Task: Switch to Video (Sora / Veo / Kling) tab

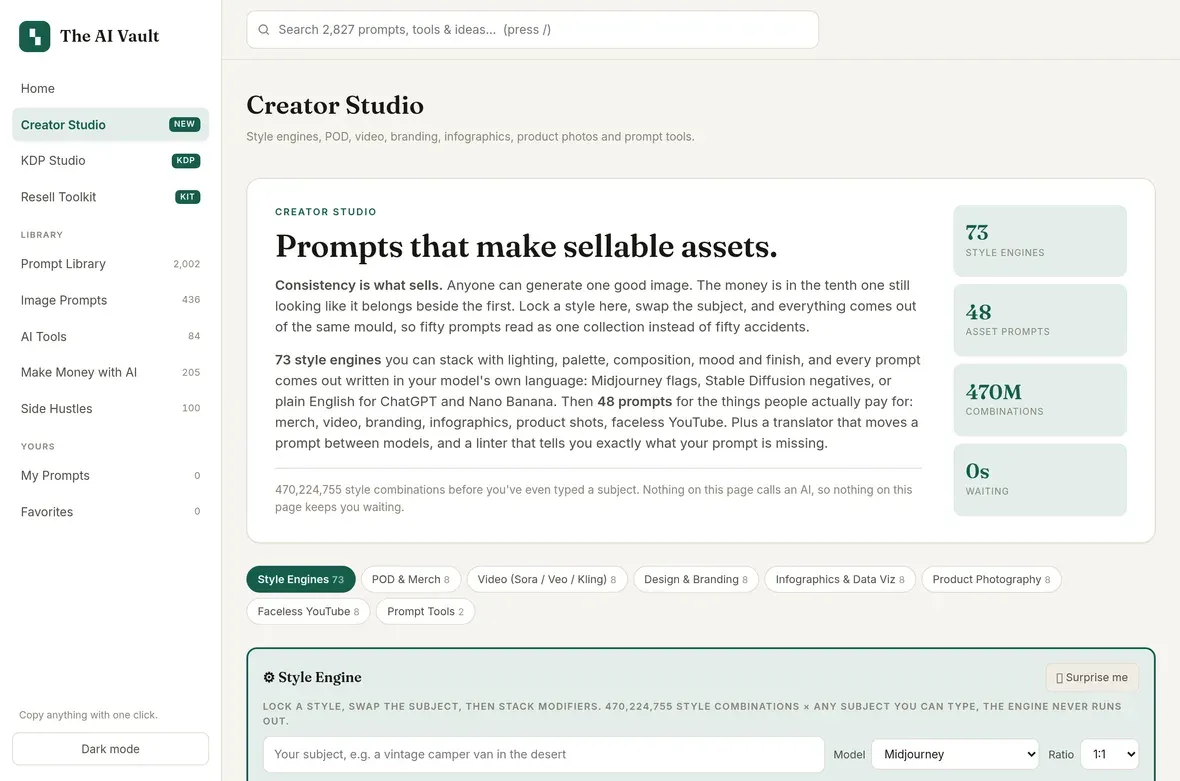Action: tap(547, 579)
